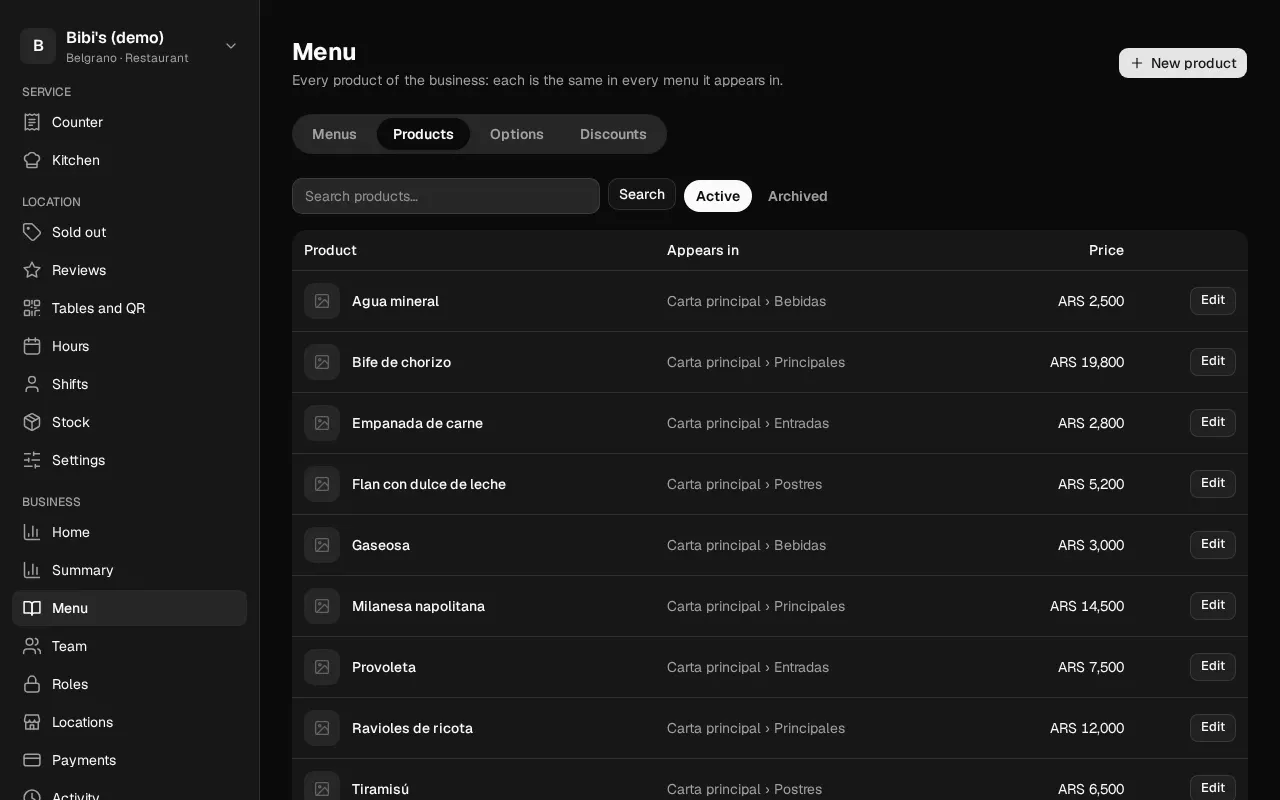Click the Search products input field
Image resolution: width=1280 pixels, height=800 pixels.
[x=446, y=196]
